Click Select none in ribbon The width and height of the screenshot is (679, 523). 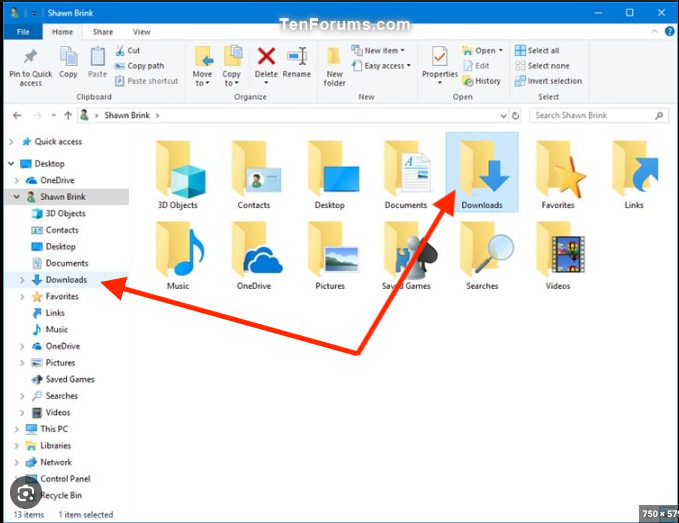point(542,66)
